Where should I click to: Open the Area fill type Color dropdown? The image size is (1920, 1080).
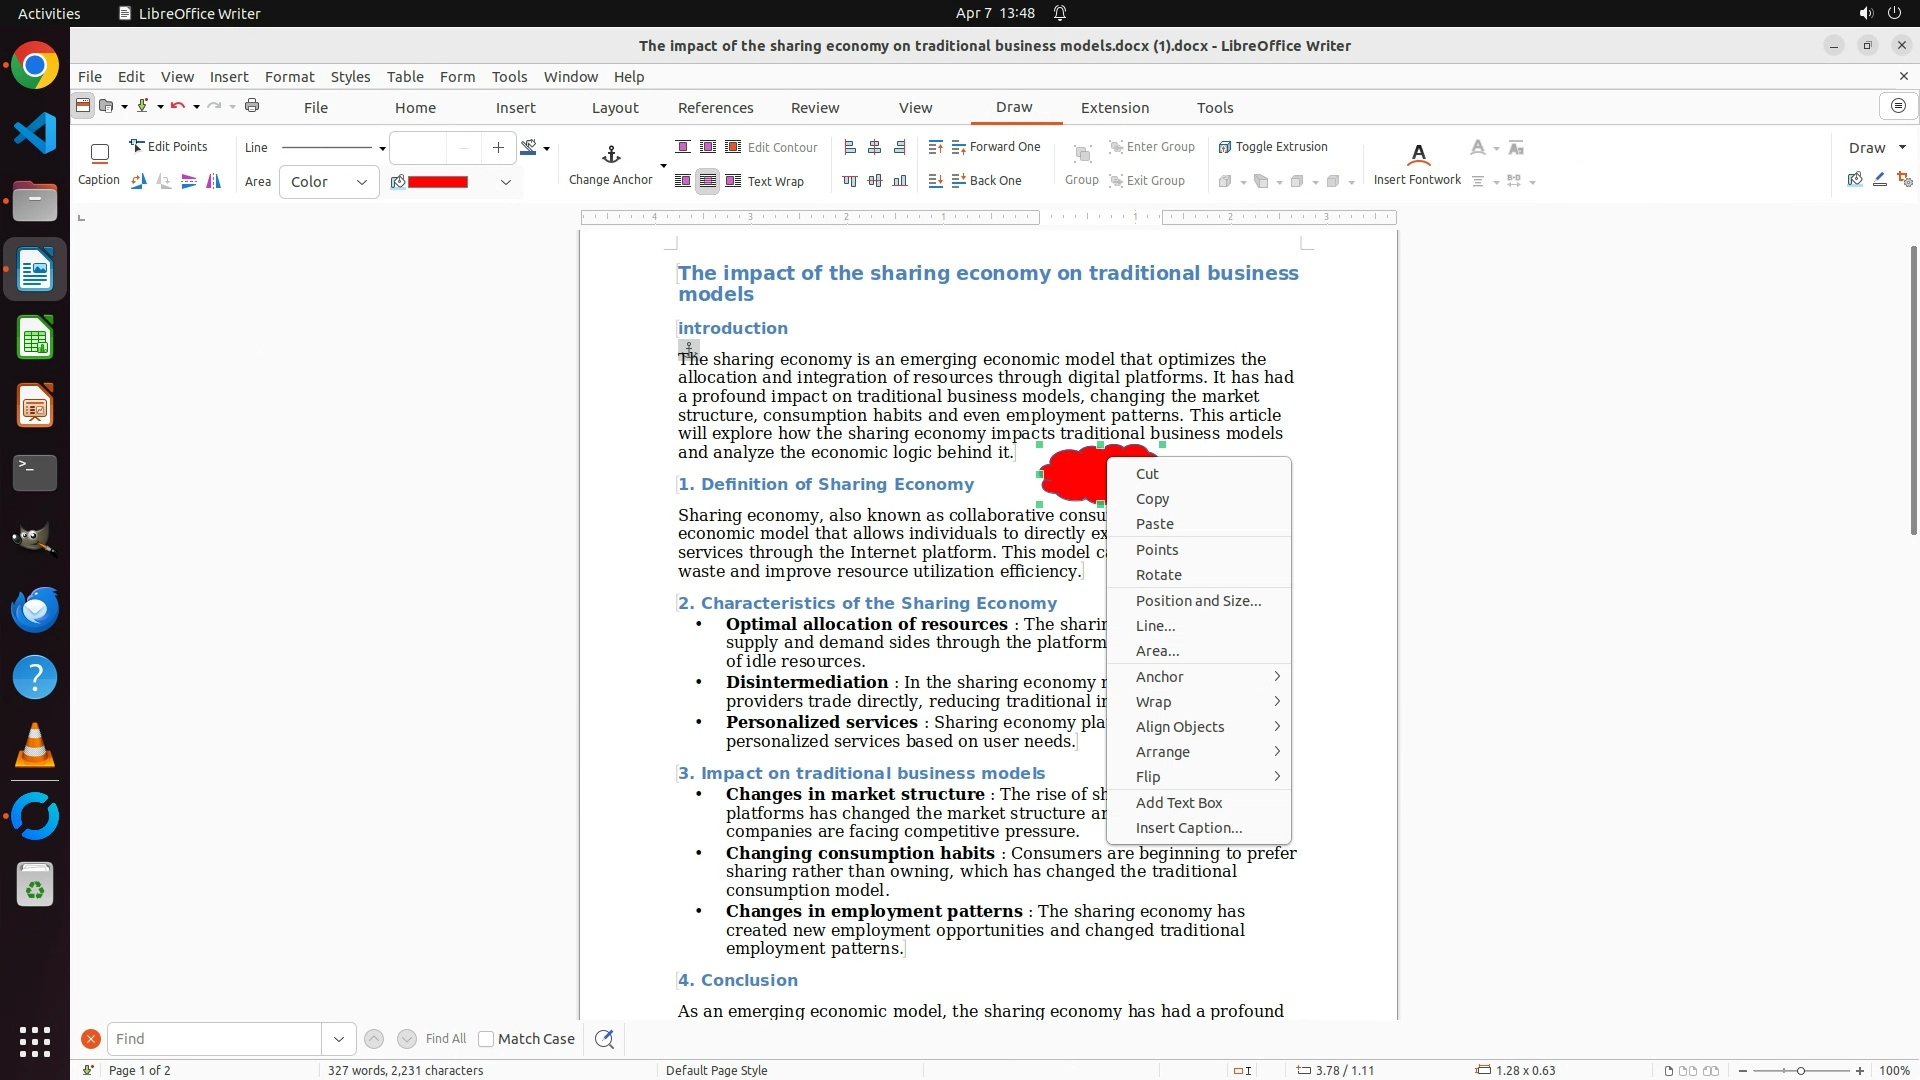point(329,182)
